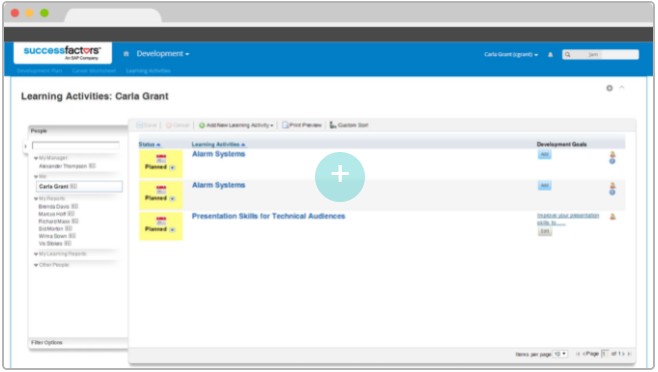658x372 pixels.
Task: Click the People search input field
Action: point(76,145)
